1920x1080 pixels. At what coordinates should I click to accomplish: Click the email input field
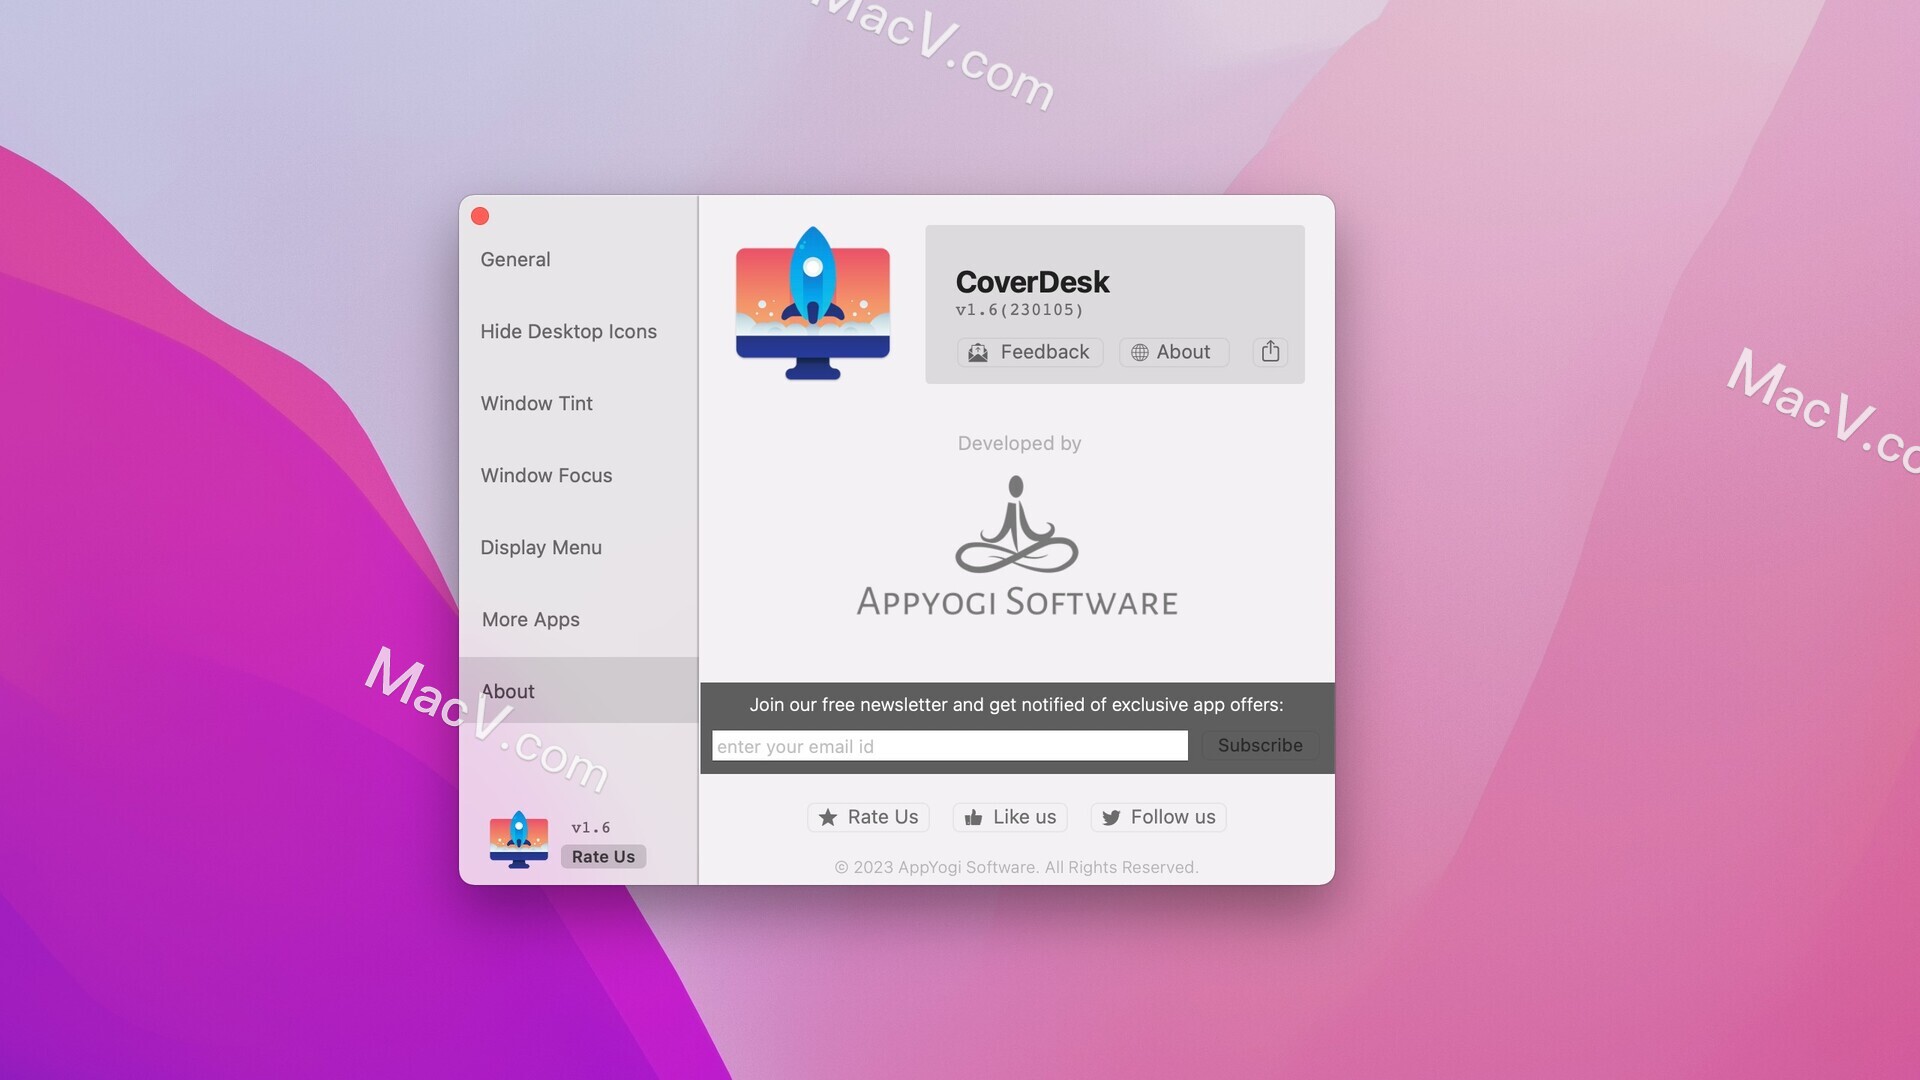click(x=949, y=745)
